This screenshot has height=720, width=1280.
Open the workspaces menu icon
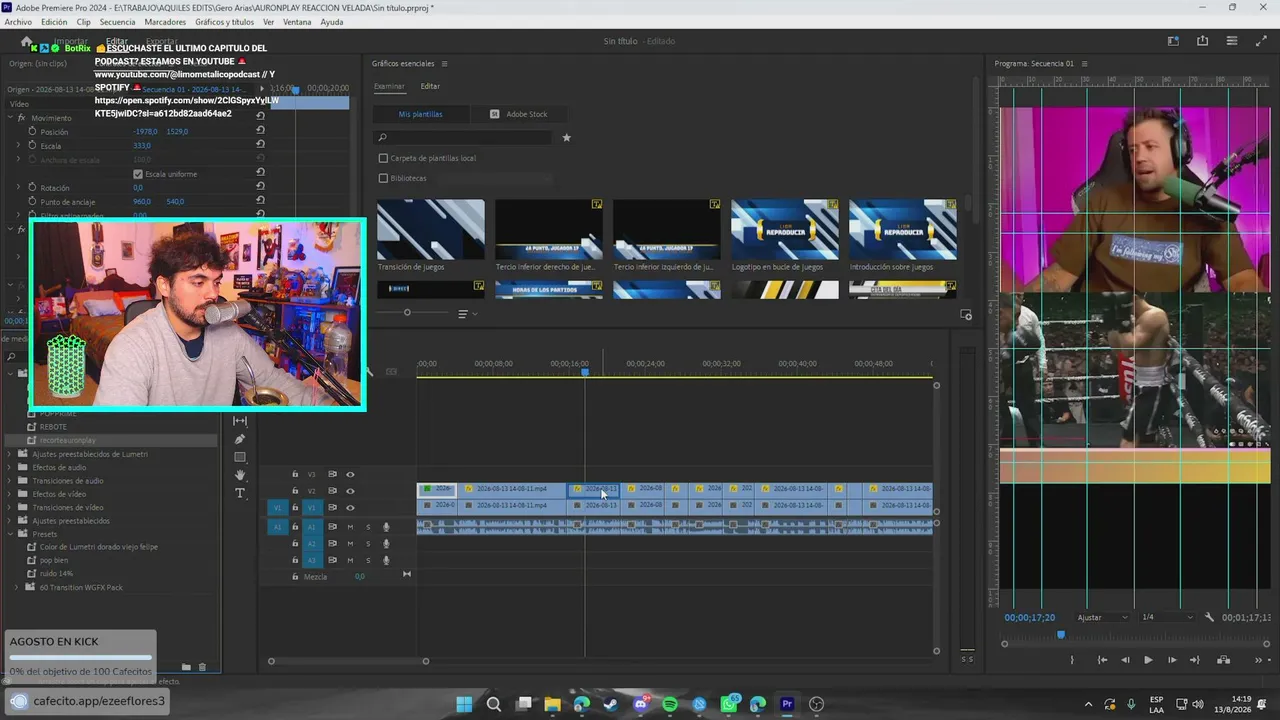click(x=1173, y=41)
